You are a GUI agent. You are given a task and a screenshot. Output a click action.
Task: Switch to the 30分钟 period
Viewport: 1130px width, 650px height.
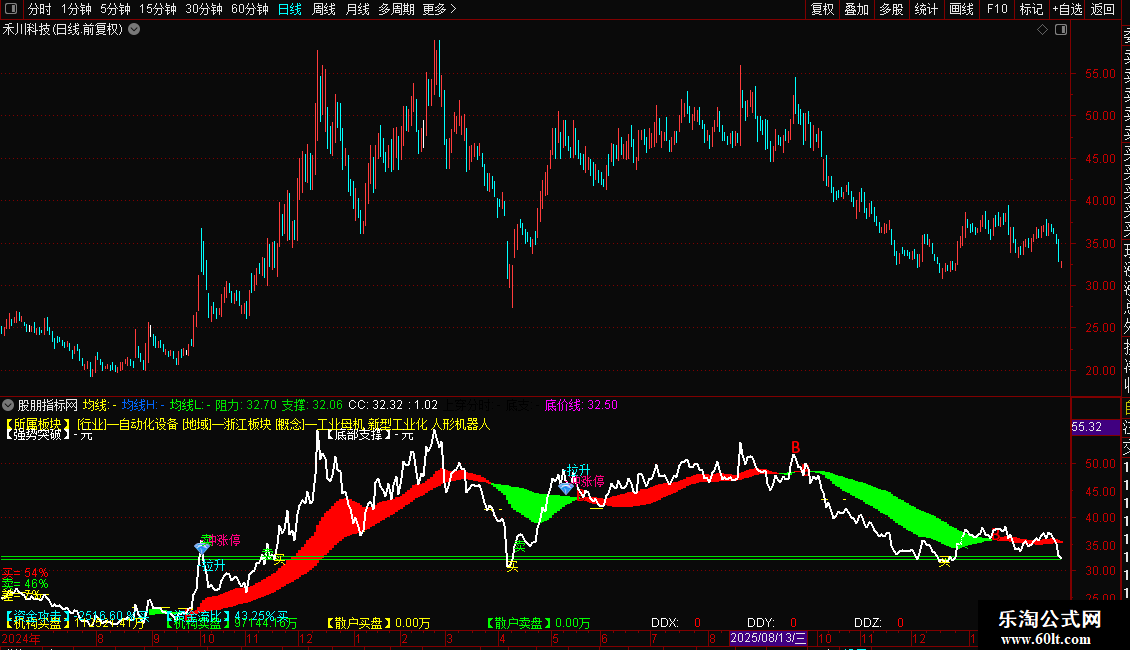204,9
